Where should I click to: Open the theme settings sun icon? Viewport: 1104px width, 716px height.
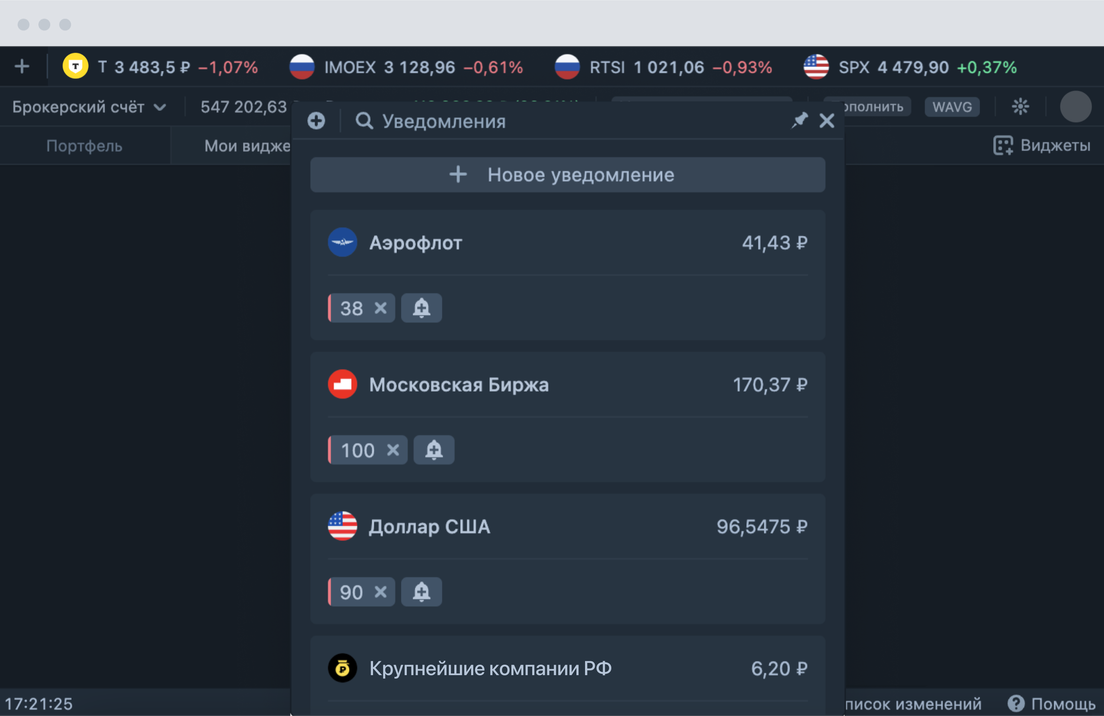[x=1020, y=106]
